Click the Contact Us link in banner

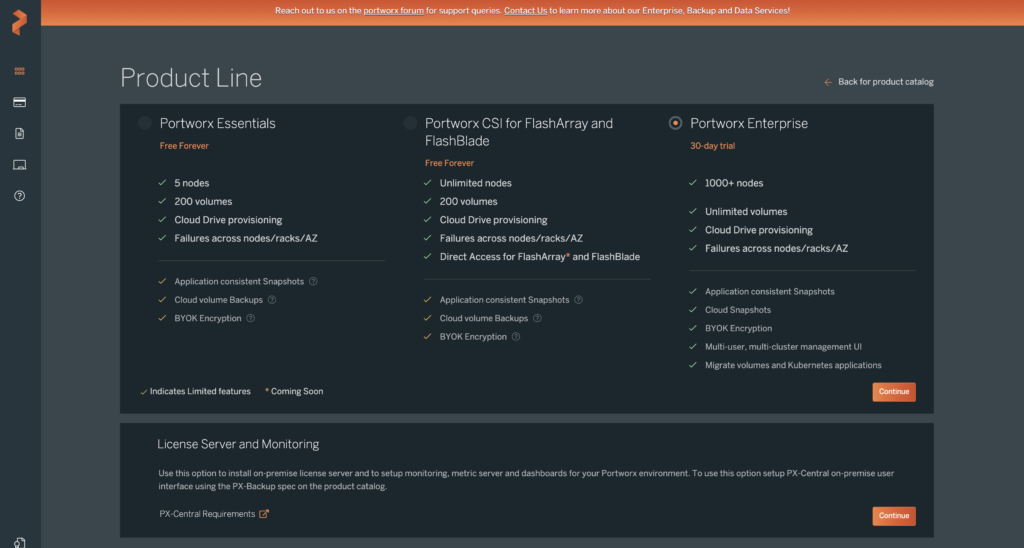525,10
